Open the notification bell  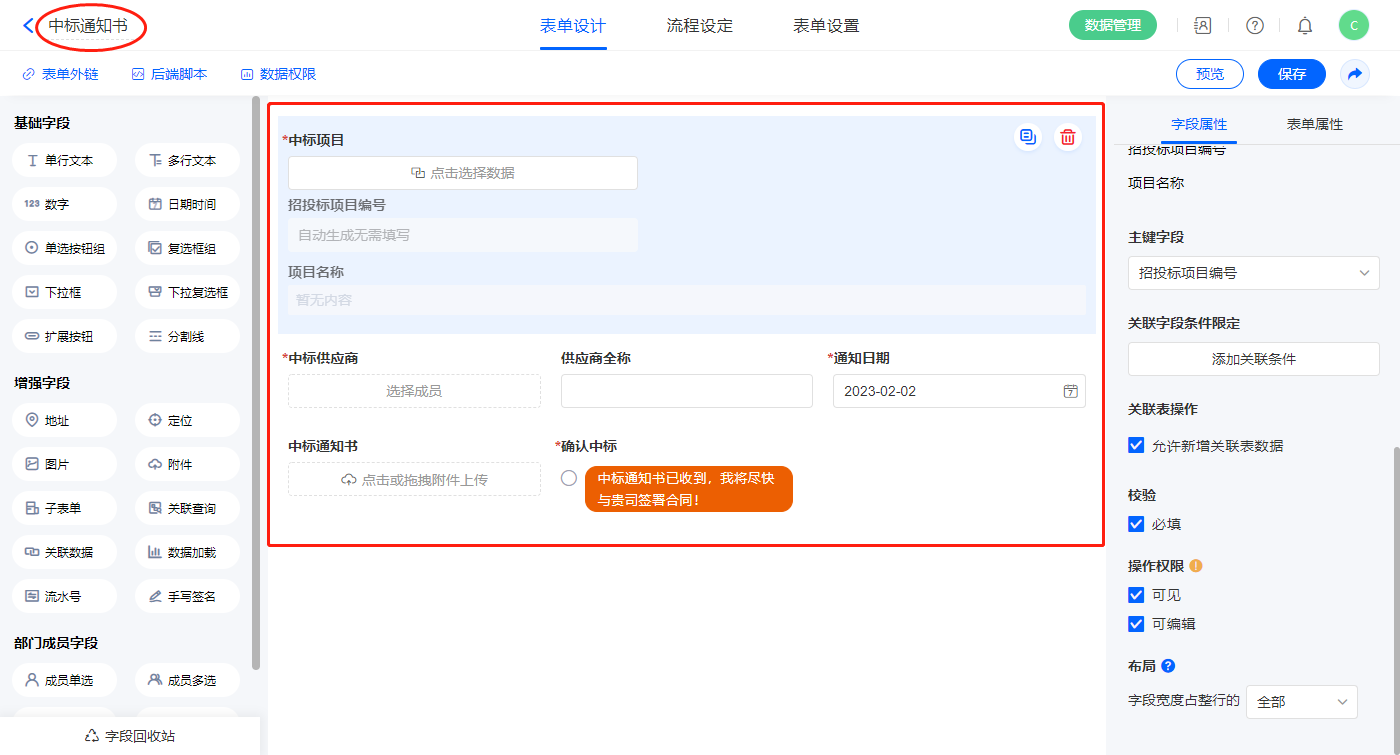click(x=1305, y=26)
